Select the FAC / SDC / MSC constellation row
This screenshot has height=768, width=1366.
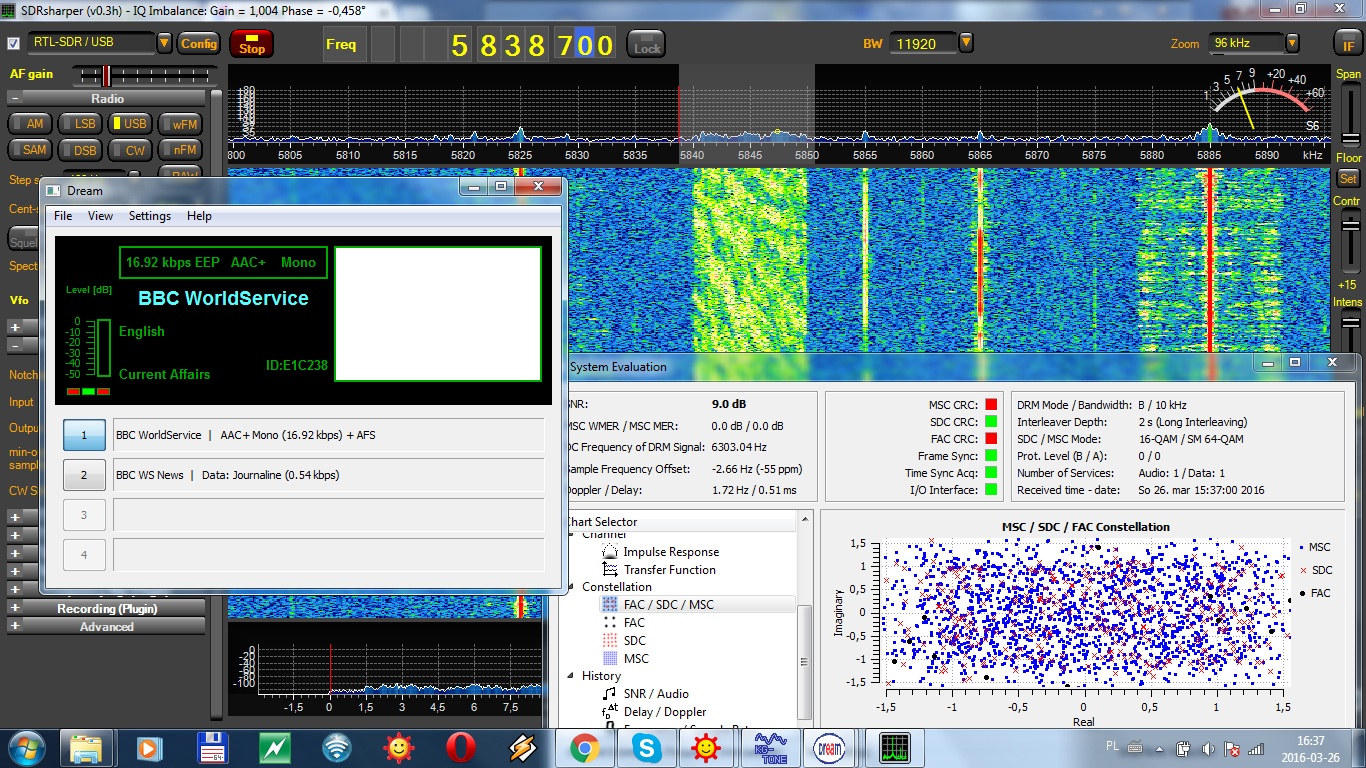697,604
